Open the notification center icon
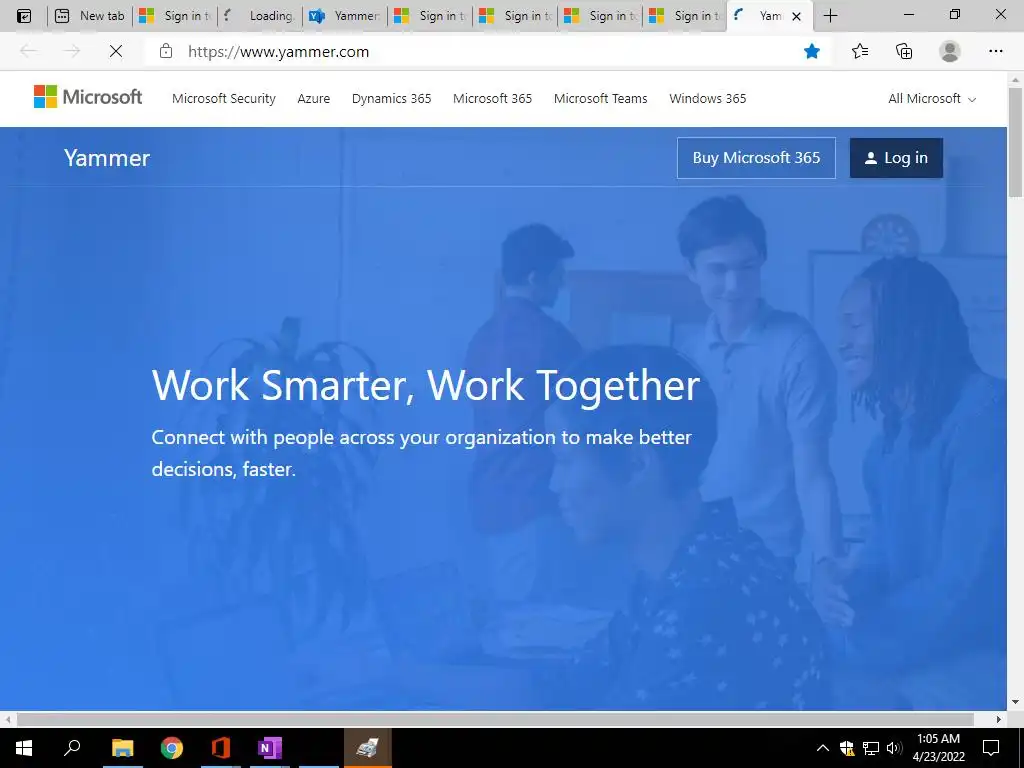 pos(991,748)
